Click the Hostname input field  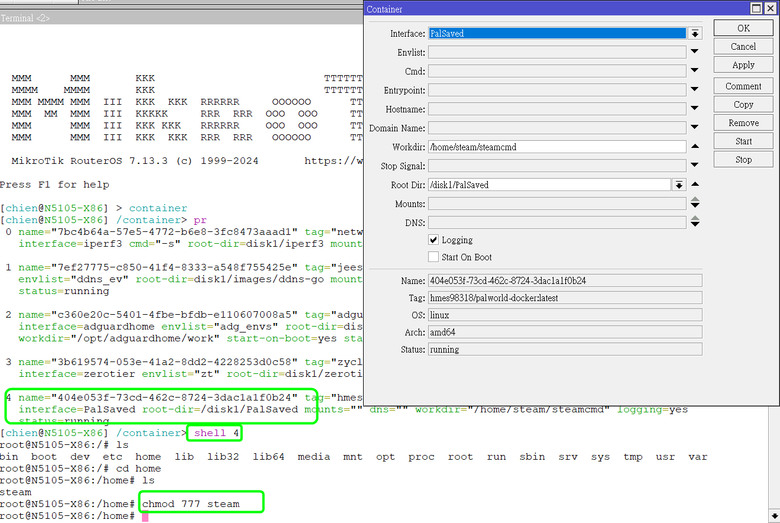[557, 109]
